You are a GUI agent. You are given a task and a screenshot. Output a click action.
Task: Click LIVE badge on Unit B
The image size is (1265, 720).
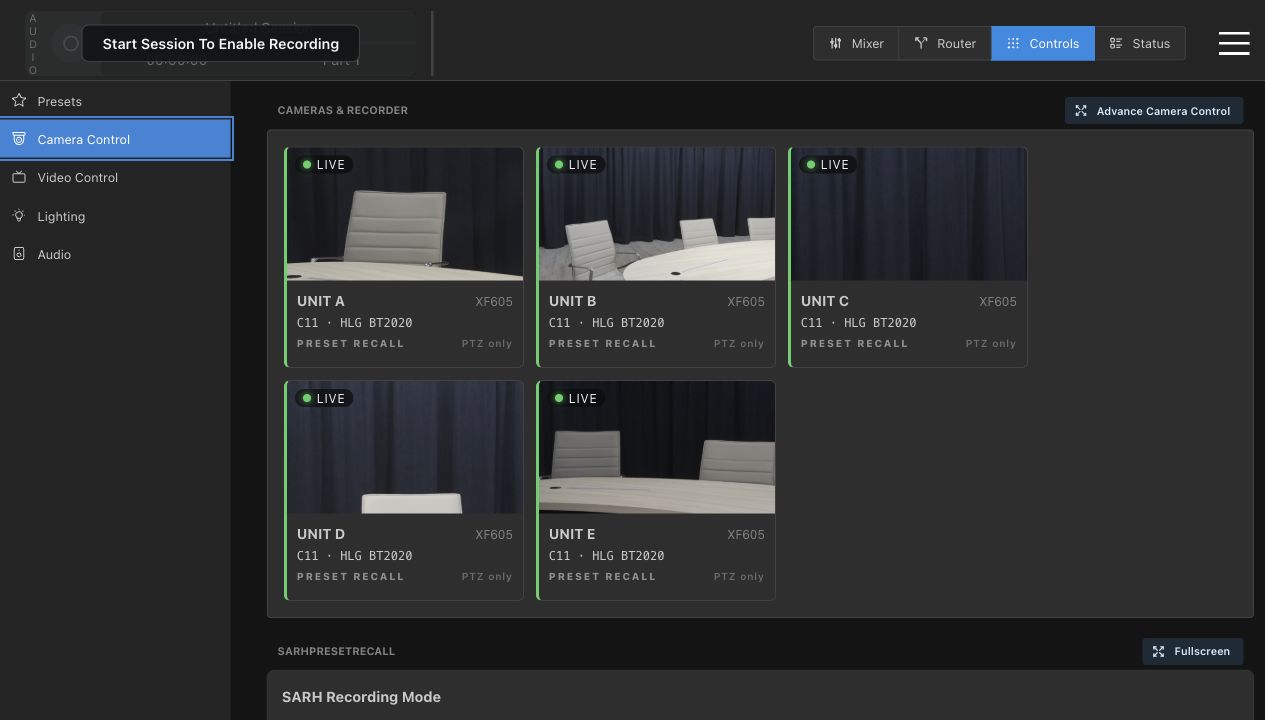(x=575, y=165)
